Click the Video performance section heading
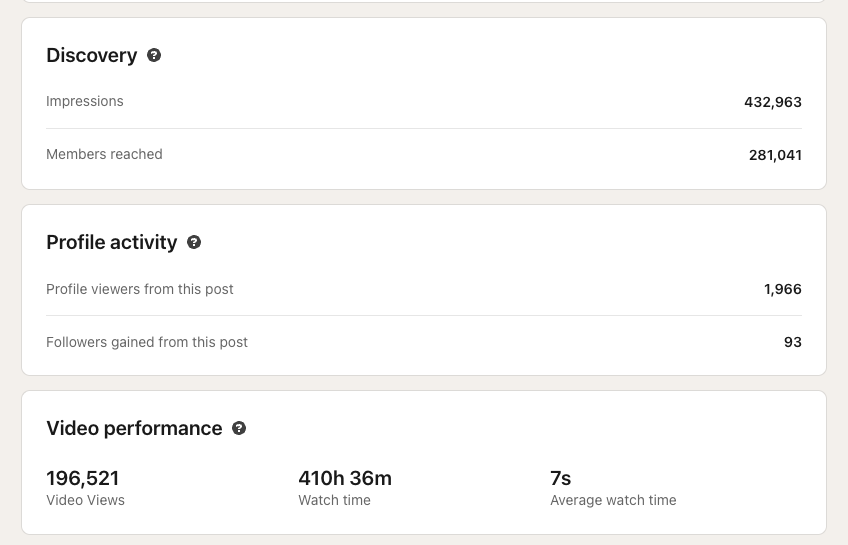848x545 pixels. click(x=134, y=428)
